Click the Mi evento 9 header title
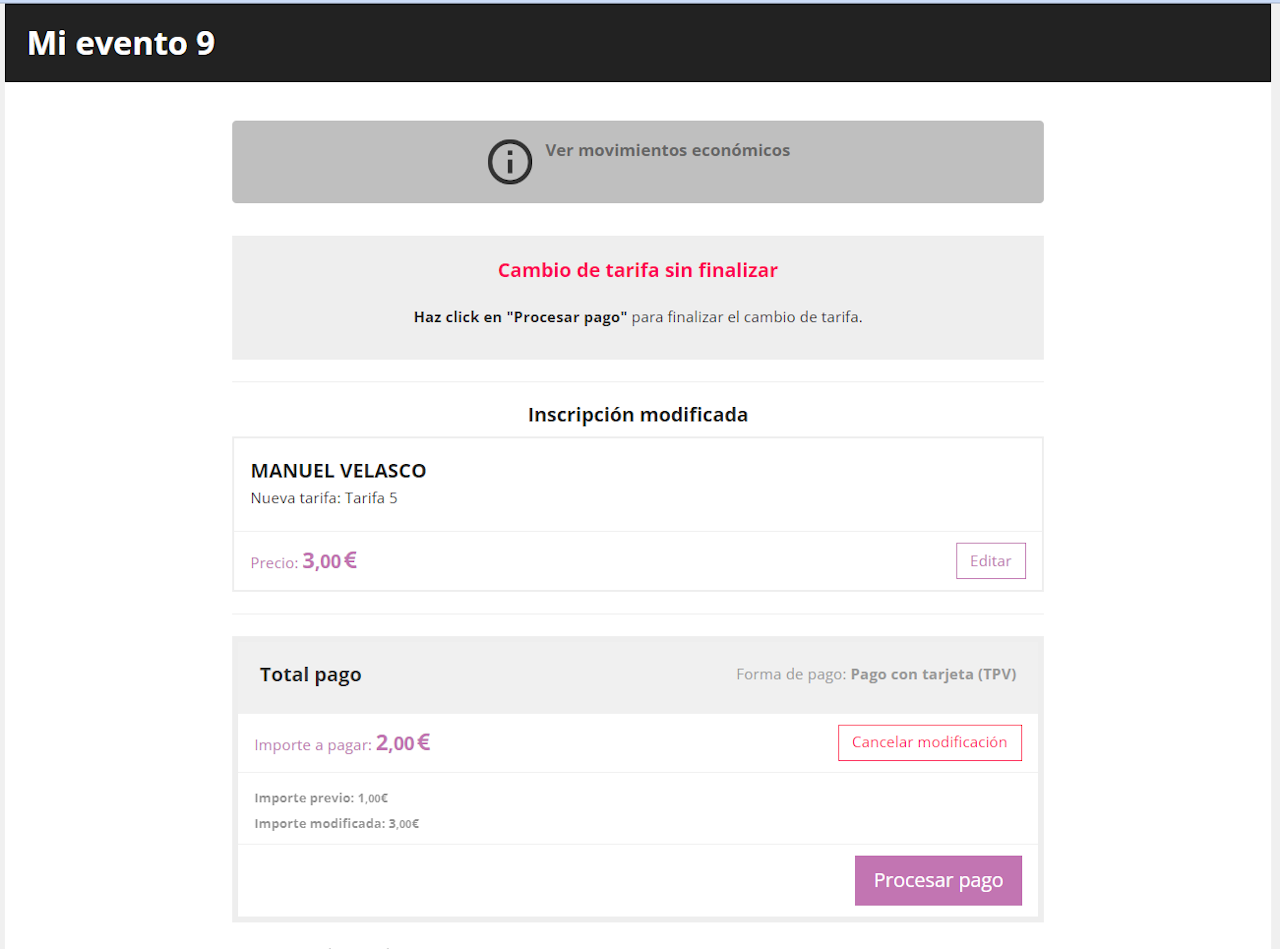The height and width of the screenshot is (949, 1280). tap(121, 43)
